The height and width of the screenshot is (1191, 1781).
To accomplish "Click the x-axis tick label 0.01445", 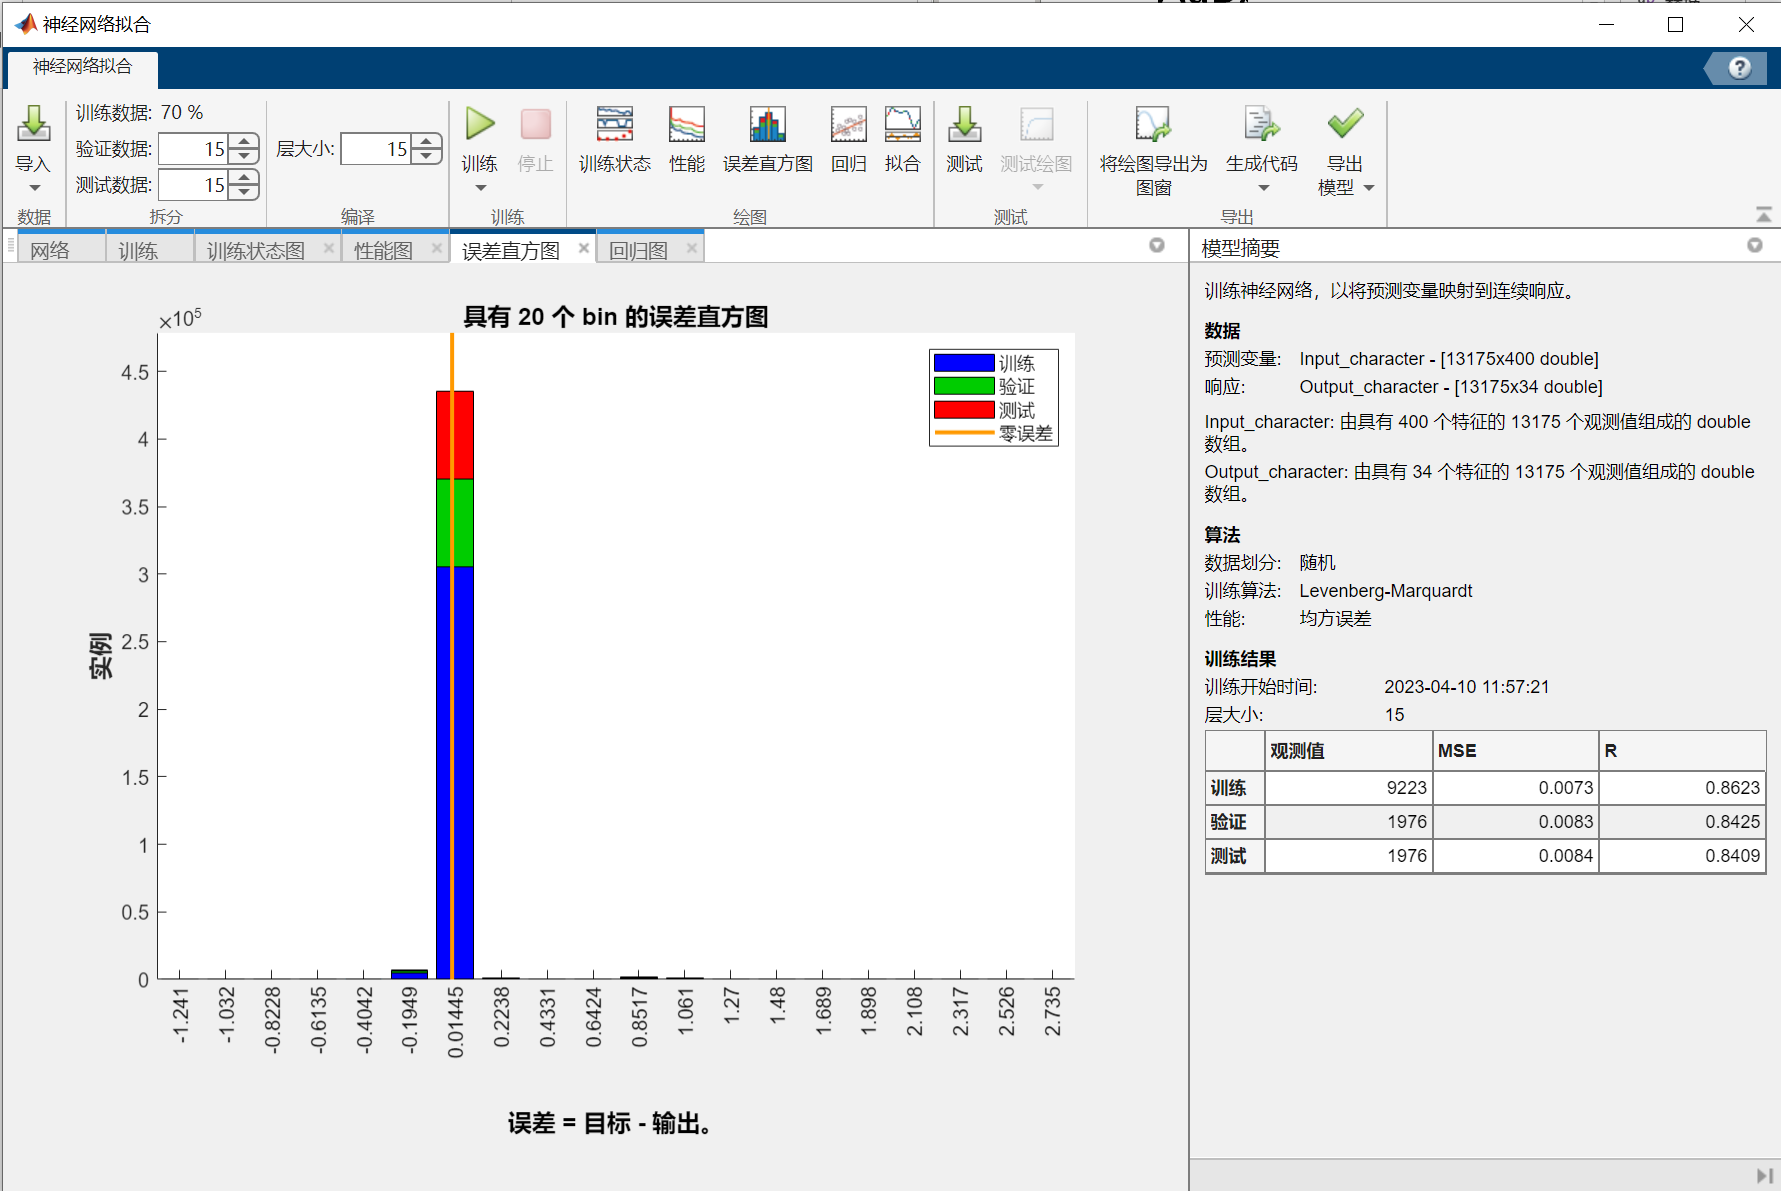I will pos(456,1022).
